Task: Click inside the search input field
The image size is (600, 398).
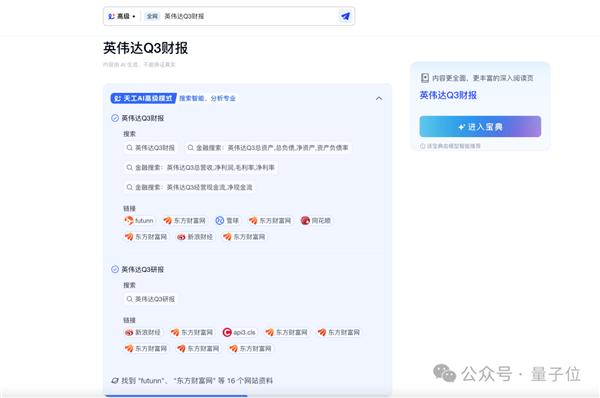Action: click(249, 16)
